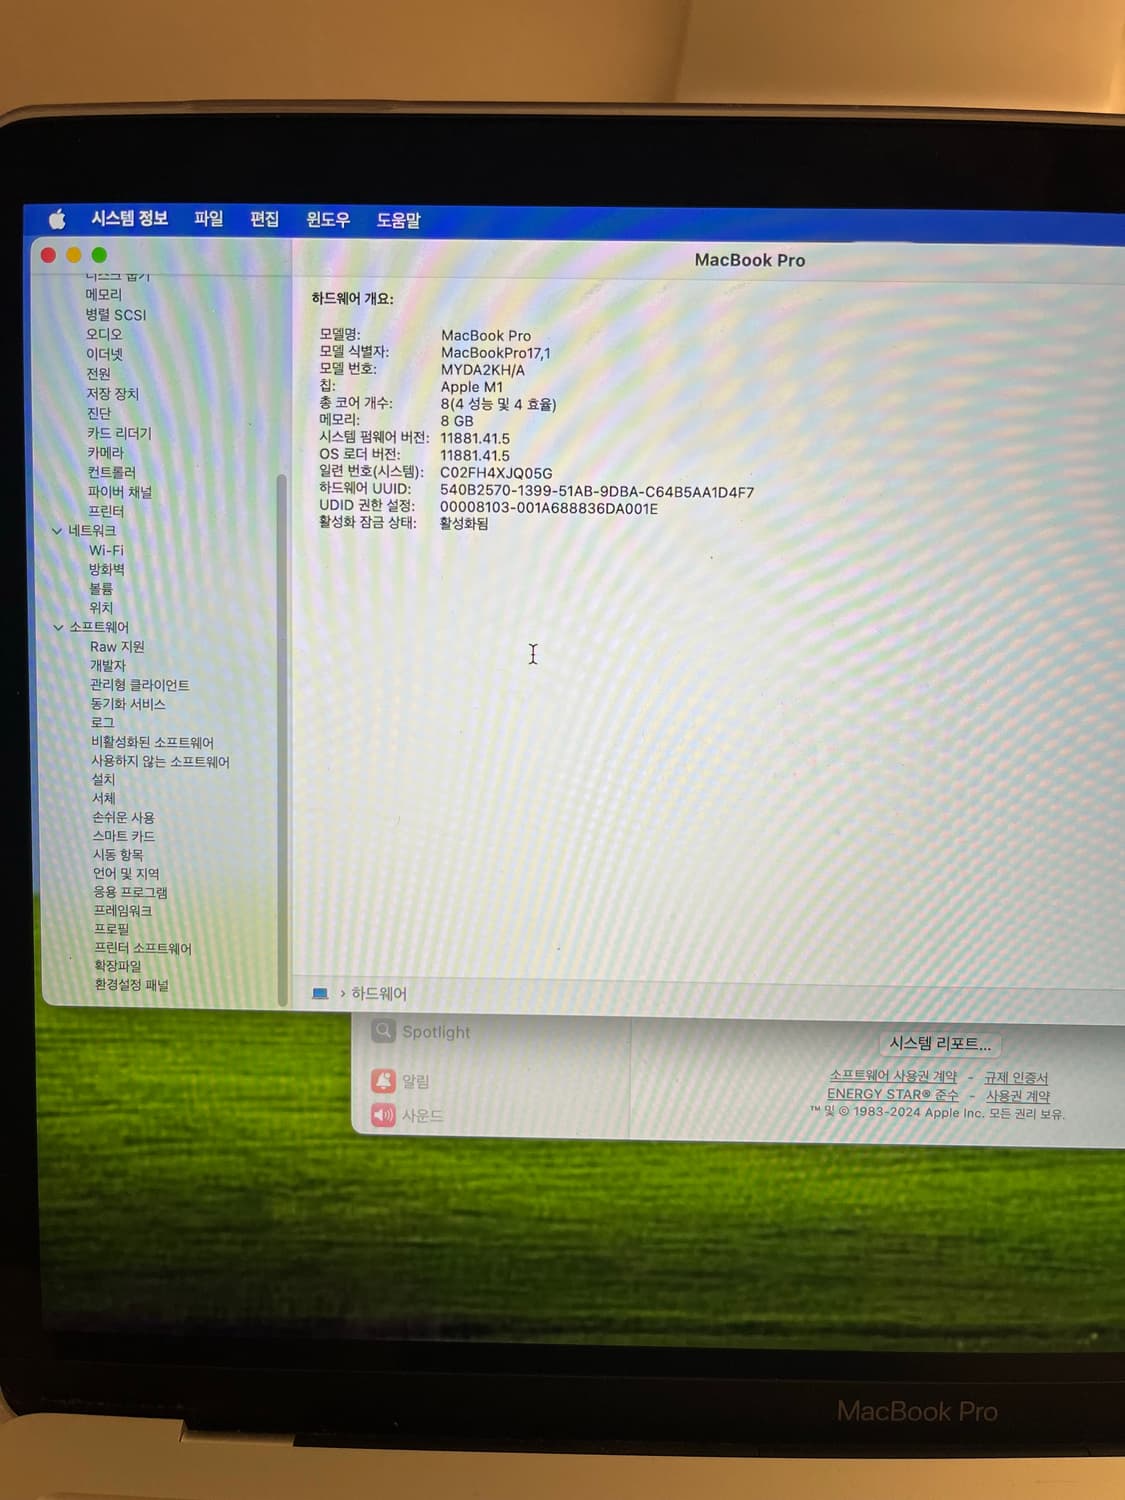Click the serial number C02FH4XJQ05G
The image size is (1125, 1500).
click(496, 473)
